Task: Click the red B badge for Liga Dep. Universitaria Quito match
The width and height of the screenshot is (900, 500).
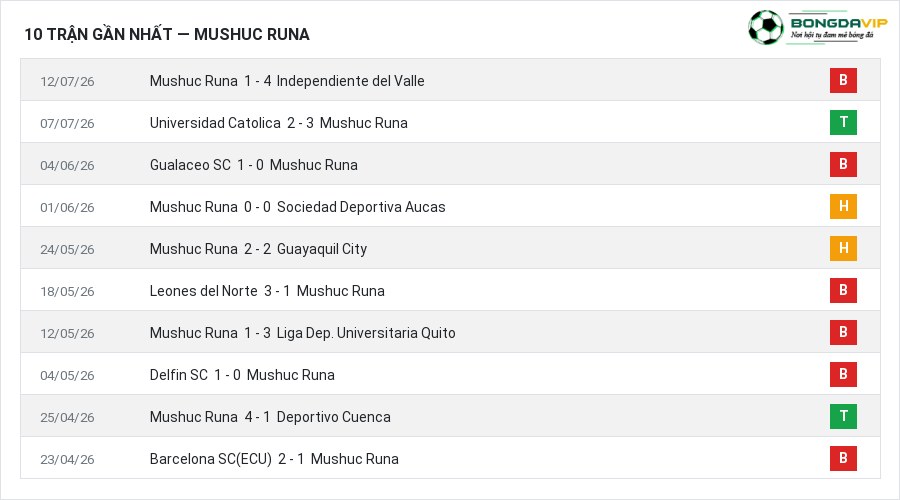Action: [843, 332]
